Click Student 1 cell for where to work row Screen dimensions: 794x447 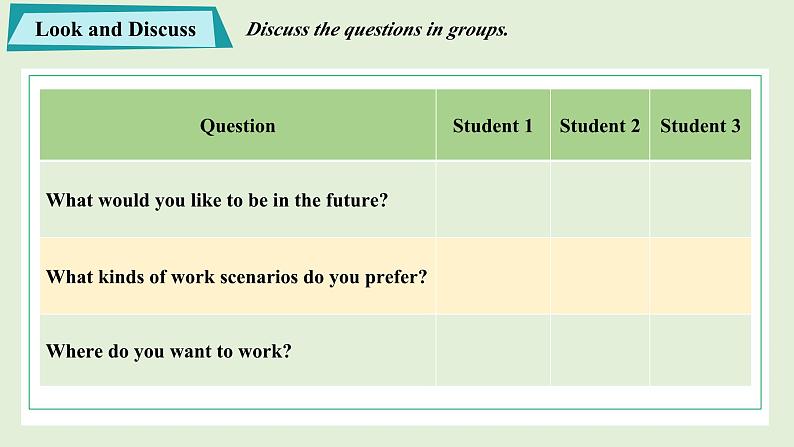tap(493, 350)
